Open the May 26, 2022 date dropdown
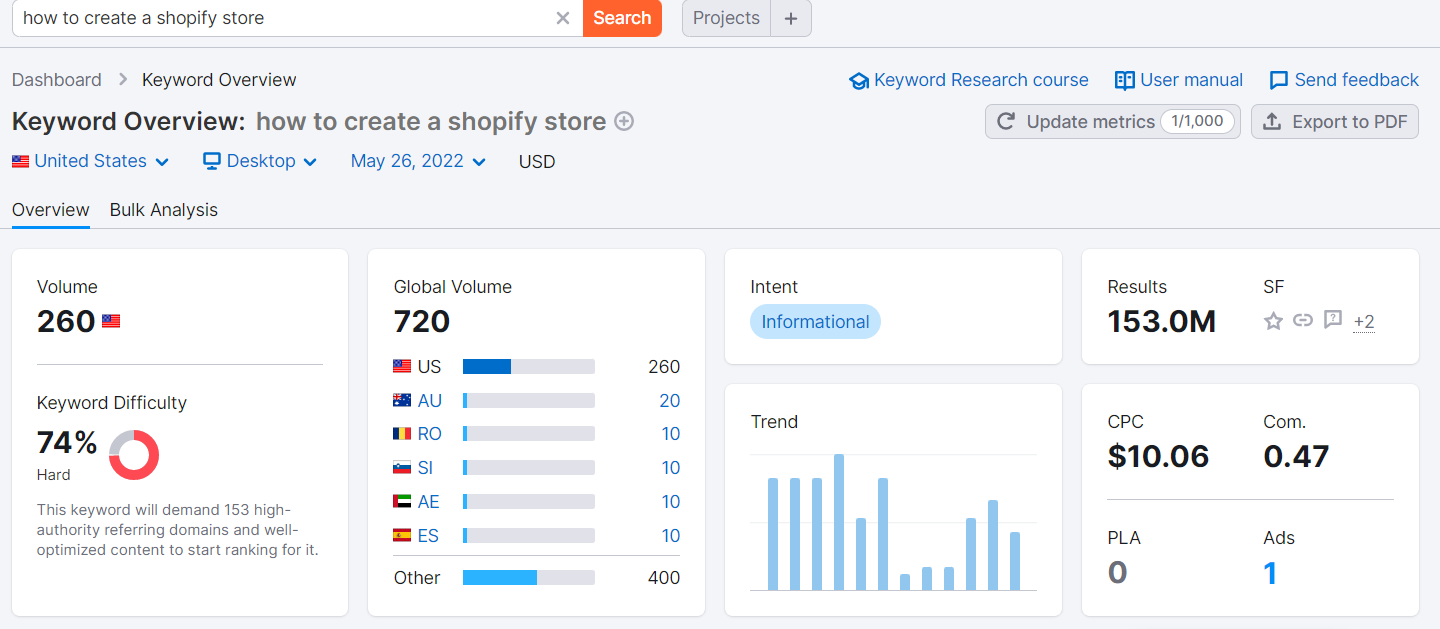This screenshot has width=1440, height=629. click(x=418, y=161)
